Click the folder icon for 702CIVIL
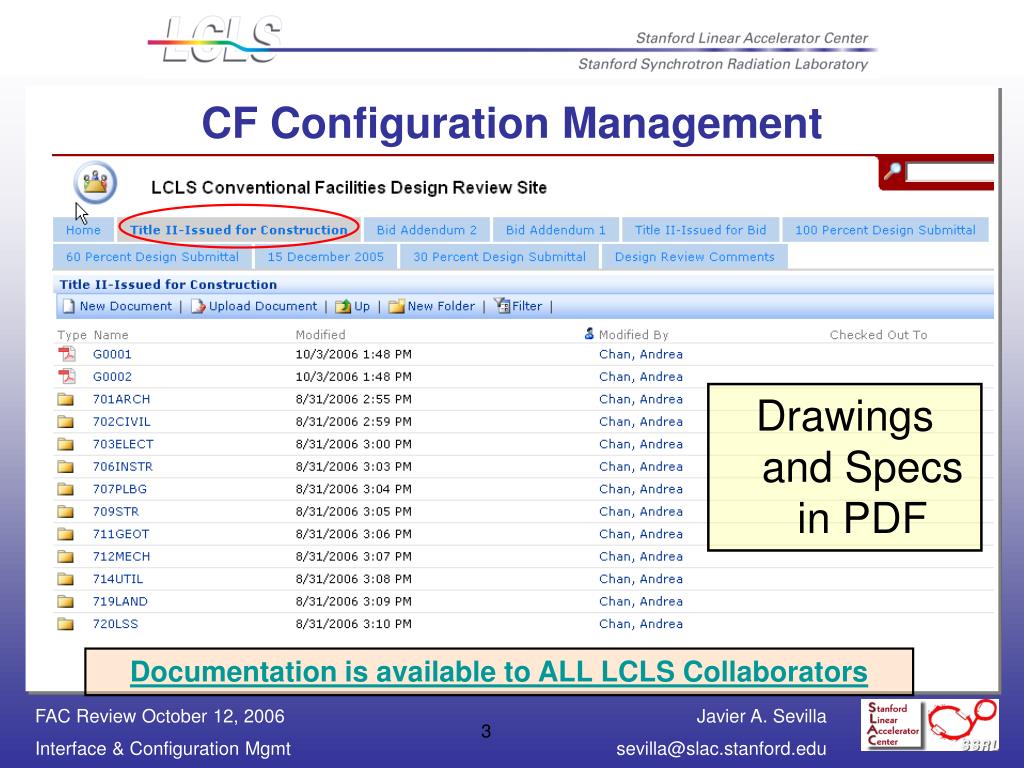The height and width of the screenshot is (768, 1024). [x=65, y=421]
